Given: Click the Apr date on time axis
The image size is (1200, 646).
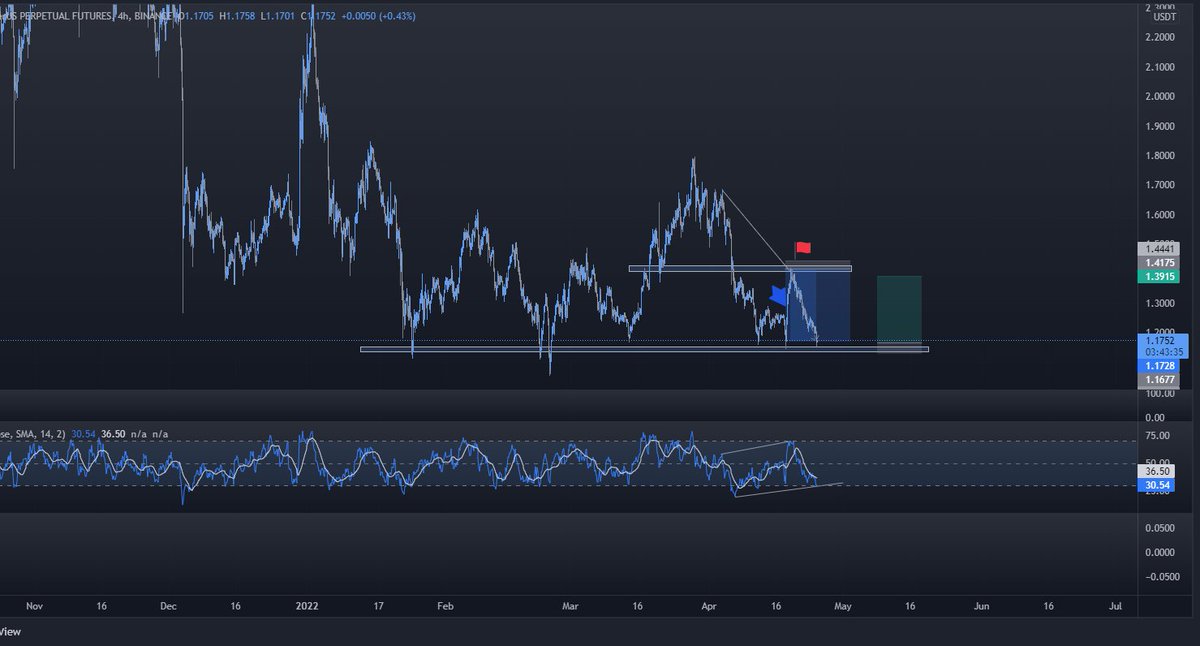Looking at the screenshot, I should coord(709,606).
